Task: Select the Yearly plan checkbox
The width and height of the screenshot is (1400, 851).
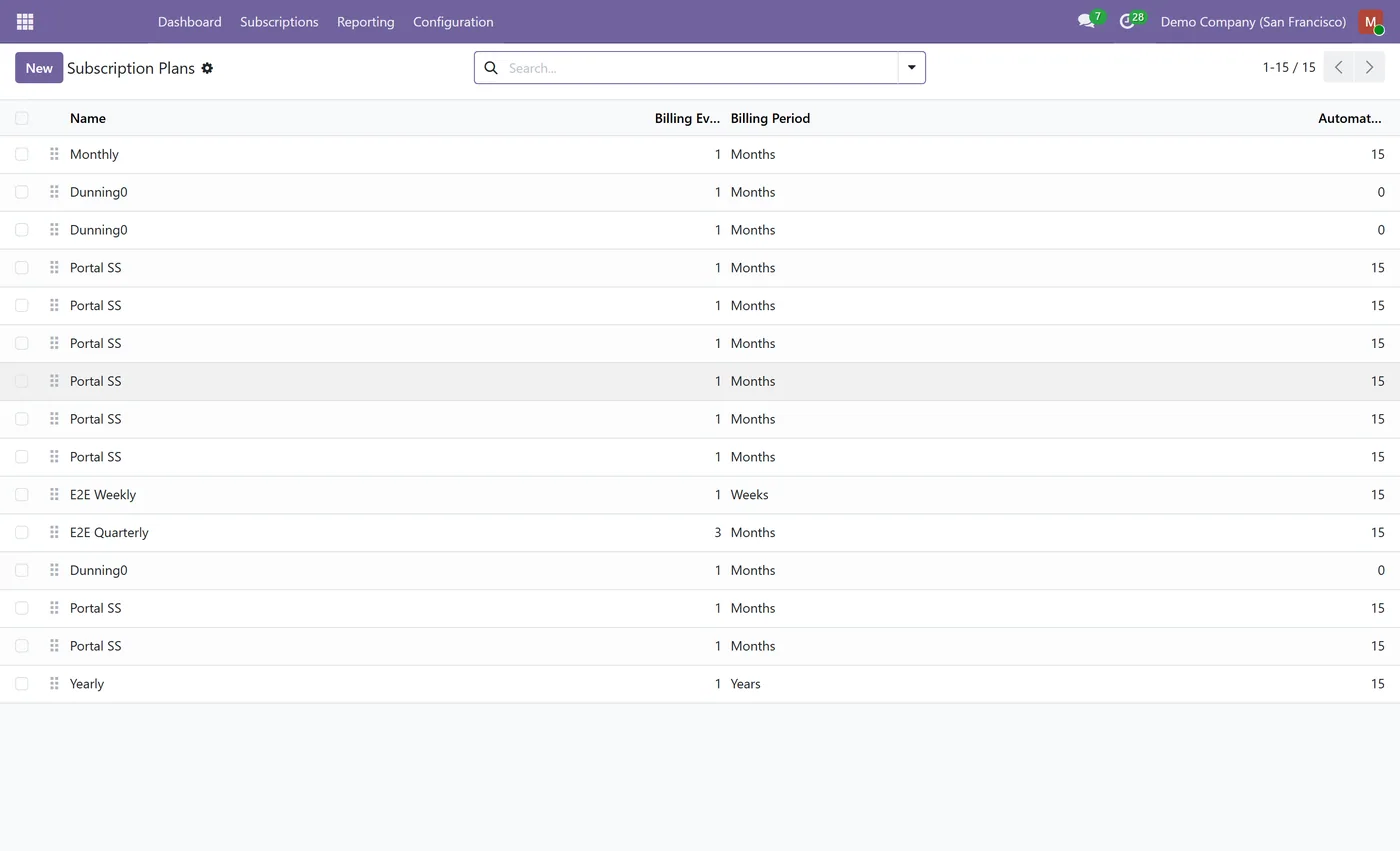Action: click(22, 684)
